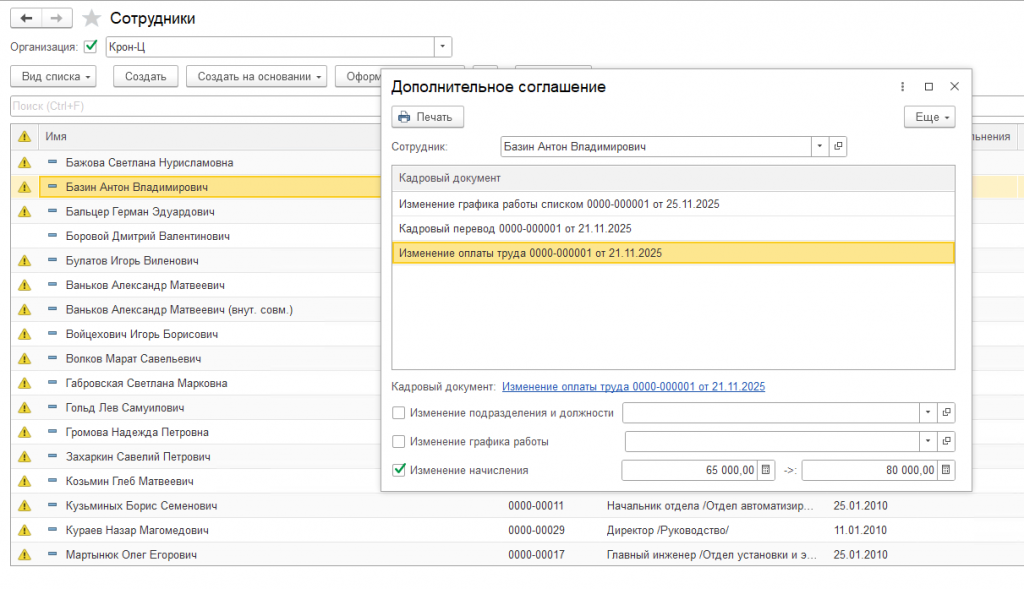Viewport: 1024px width, 589px height.
Task: Open the Сотрудник field selection form icon
Action: coord(839,147)
